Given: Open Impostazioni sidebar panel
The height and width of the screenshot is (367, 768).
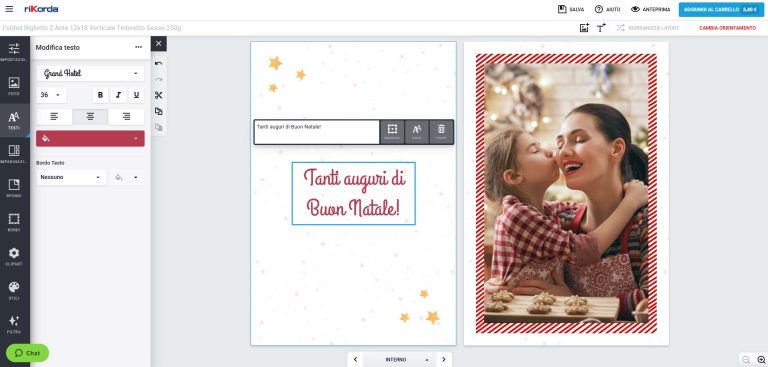Looking at the screenshot, I should (14, 52).
